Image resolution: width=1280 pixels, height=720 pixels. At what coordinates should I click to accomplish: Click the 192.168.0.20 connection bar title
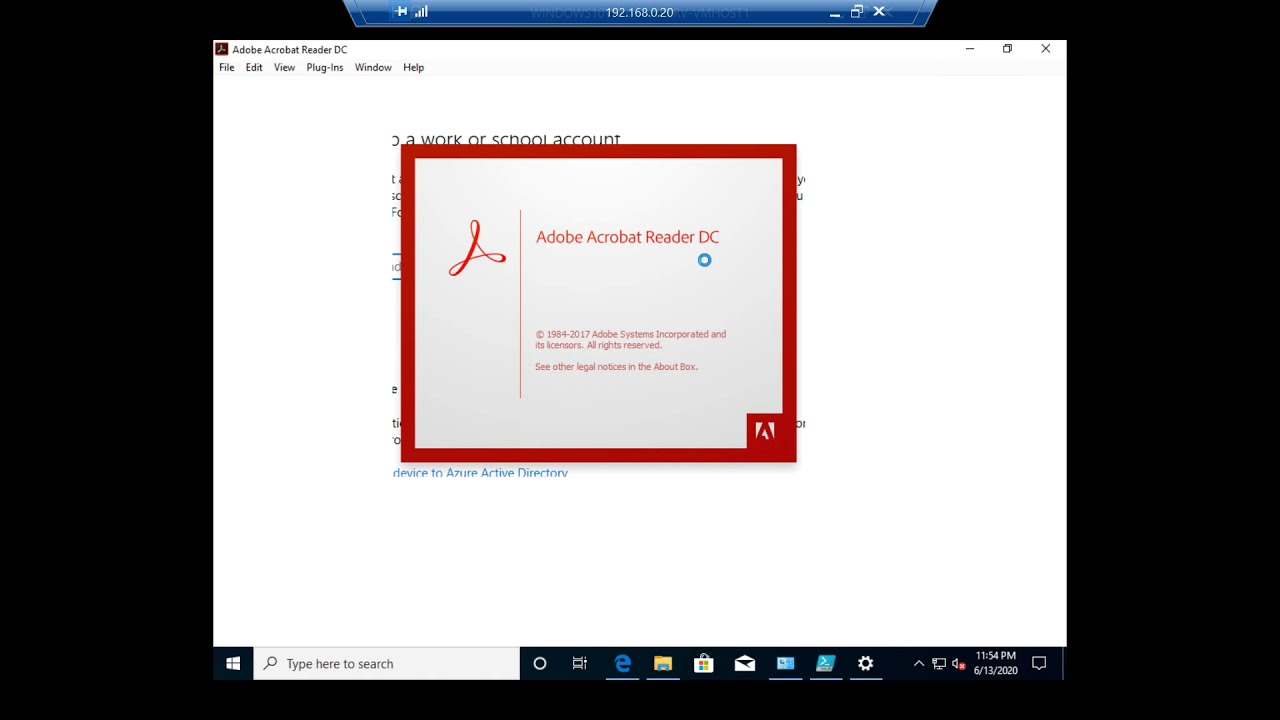(639, 12)
